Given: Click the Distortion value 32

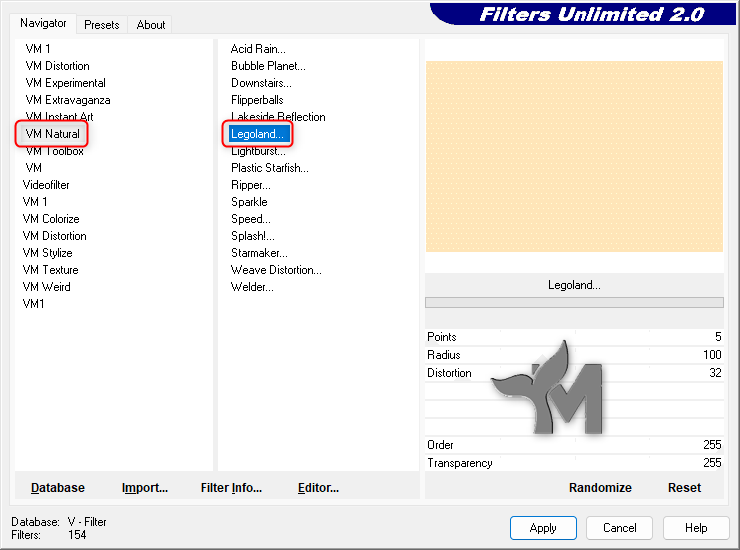Looking at the screenshot, I should click(715, 373).
